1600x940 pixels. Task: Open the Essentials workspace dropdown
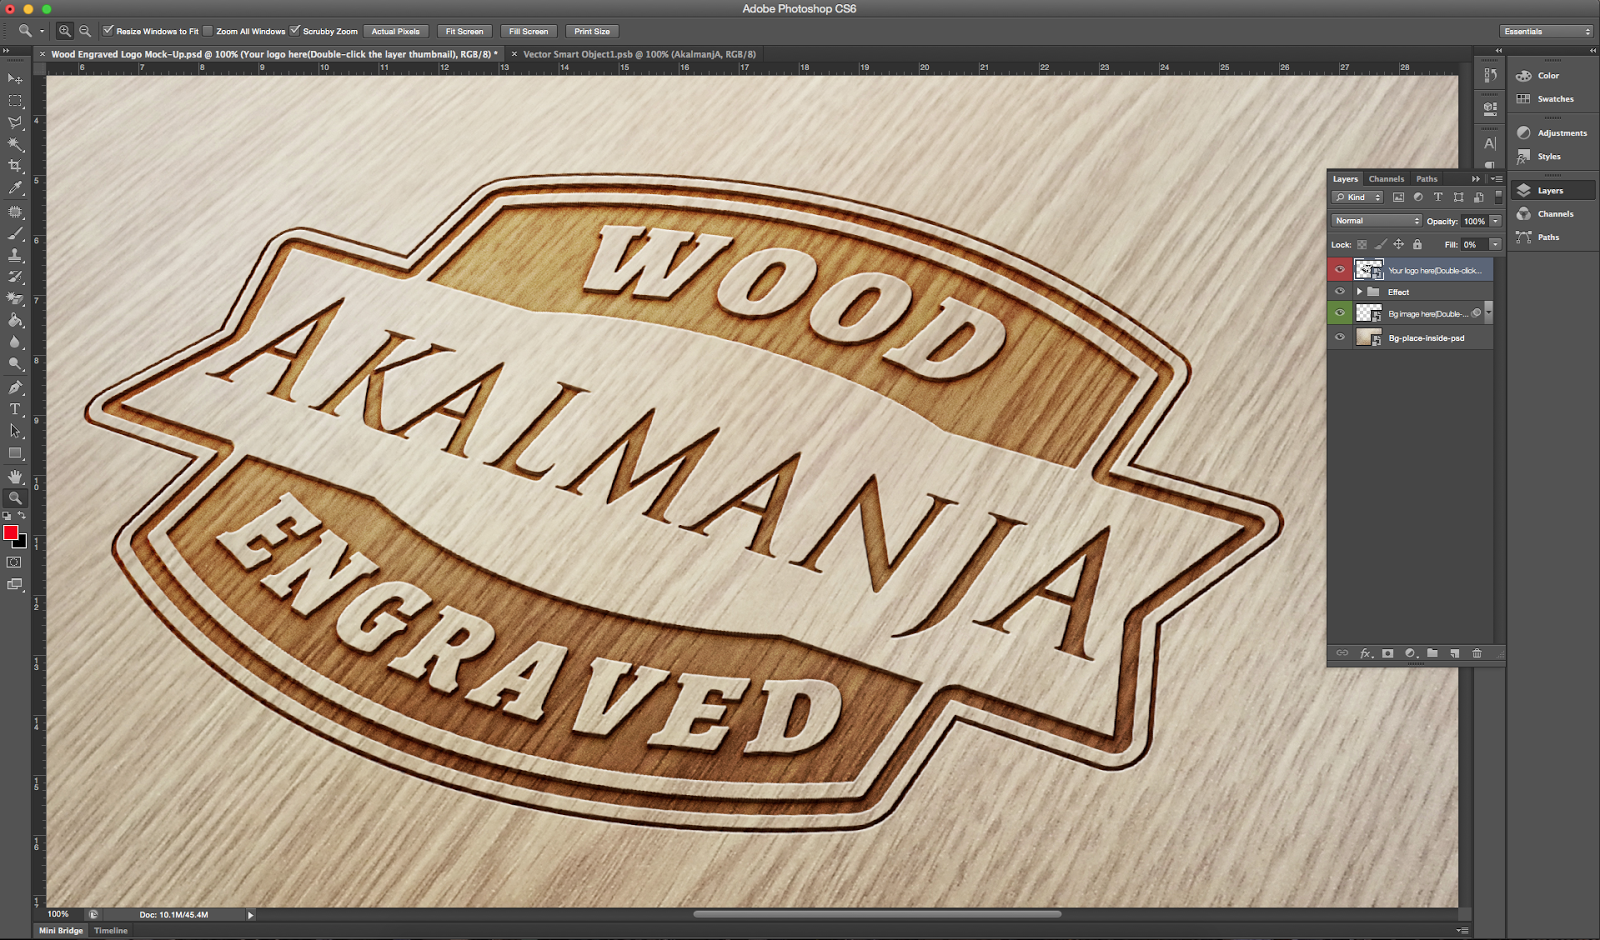point(1546,31)
